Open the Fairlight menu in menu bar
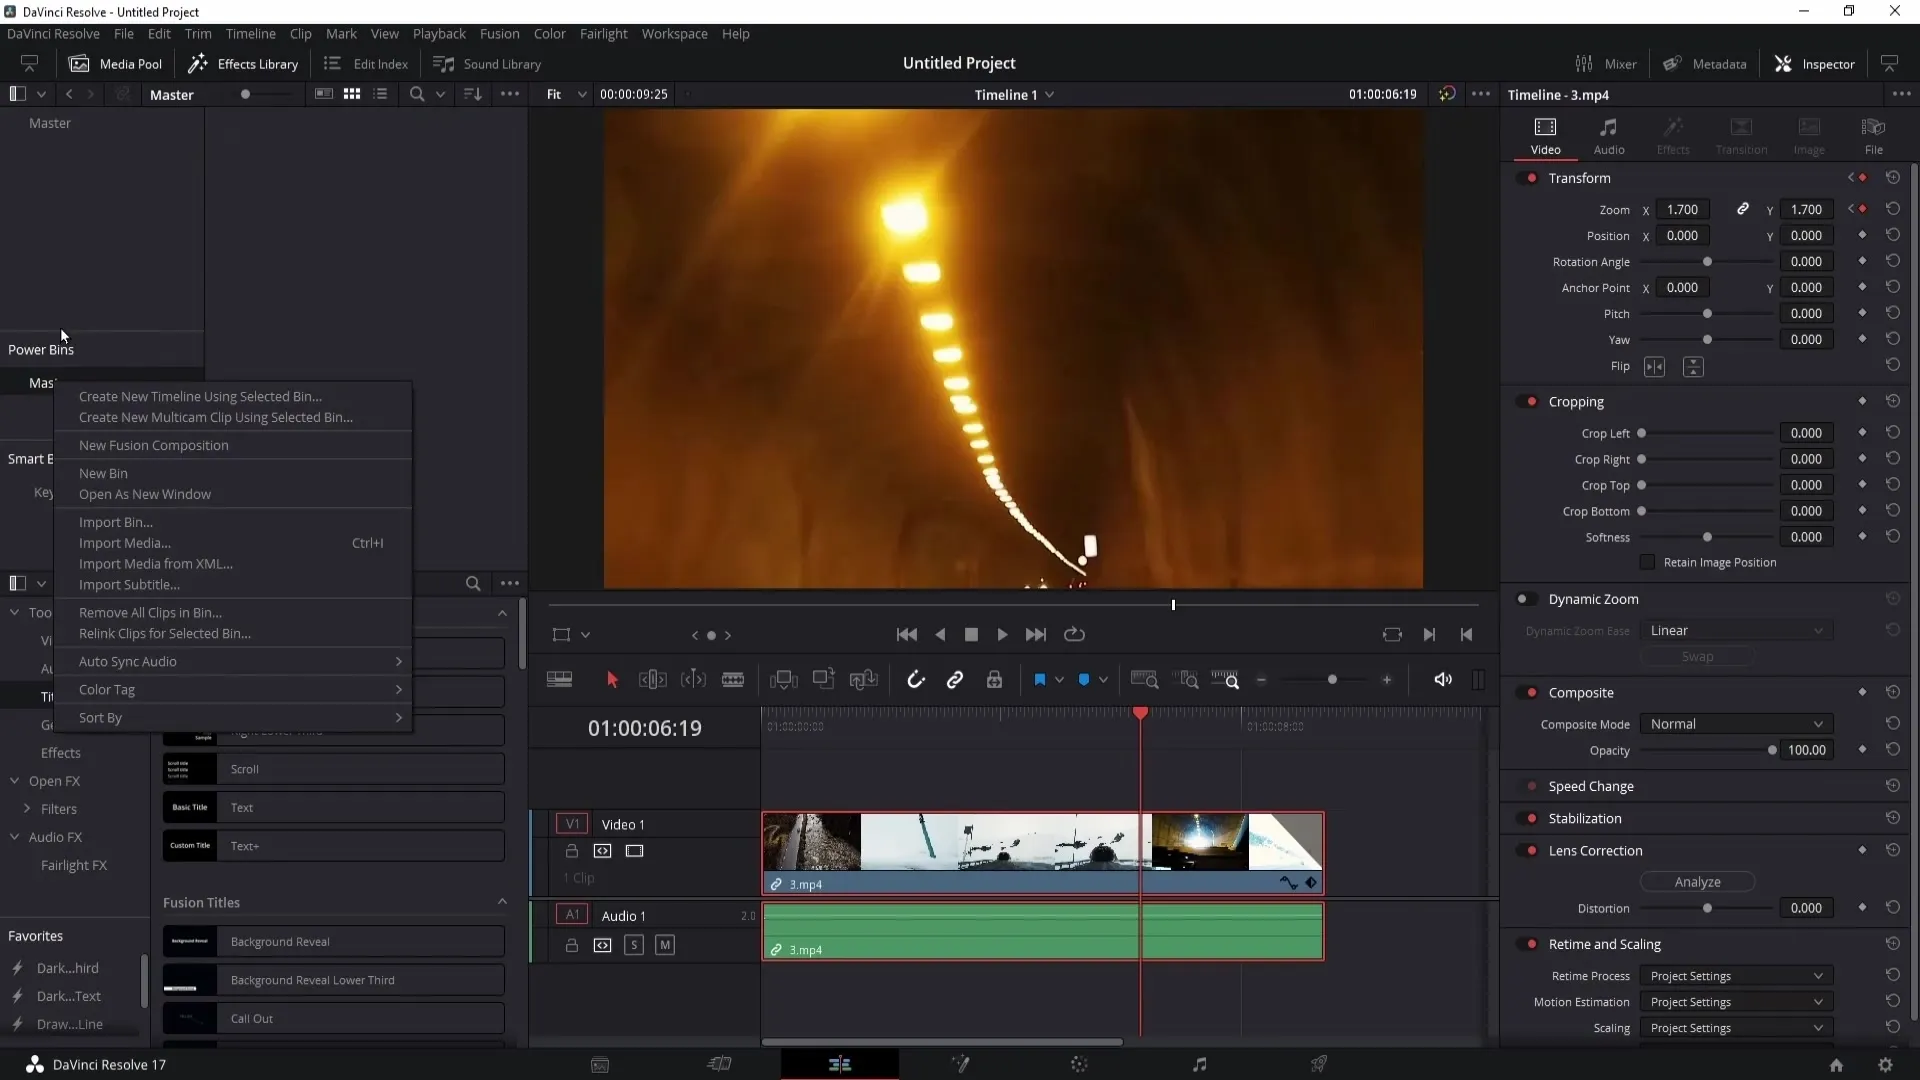Viewport: 1920px width, 1080px height. (603, 34)
